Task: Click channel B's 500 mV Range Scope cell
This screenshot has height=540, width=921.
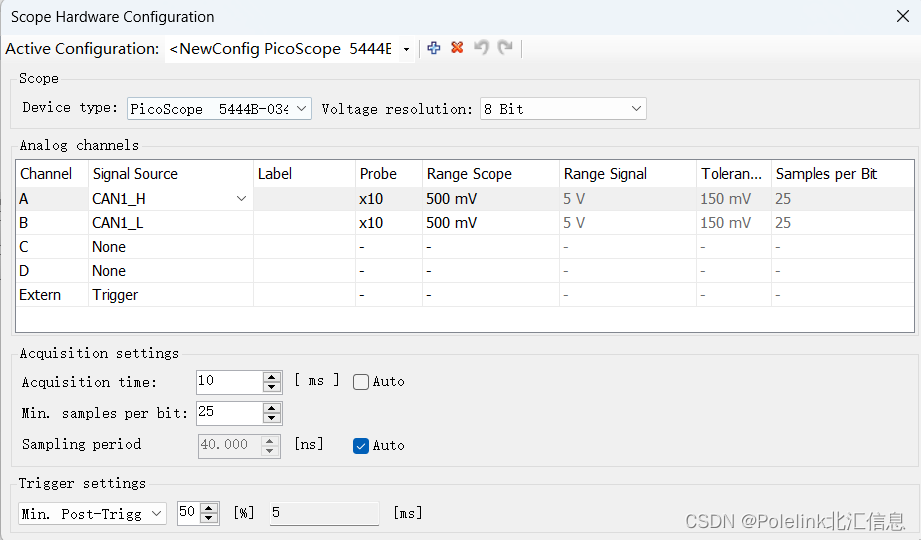Action: click(x=490, y=223)
